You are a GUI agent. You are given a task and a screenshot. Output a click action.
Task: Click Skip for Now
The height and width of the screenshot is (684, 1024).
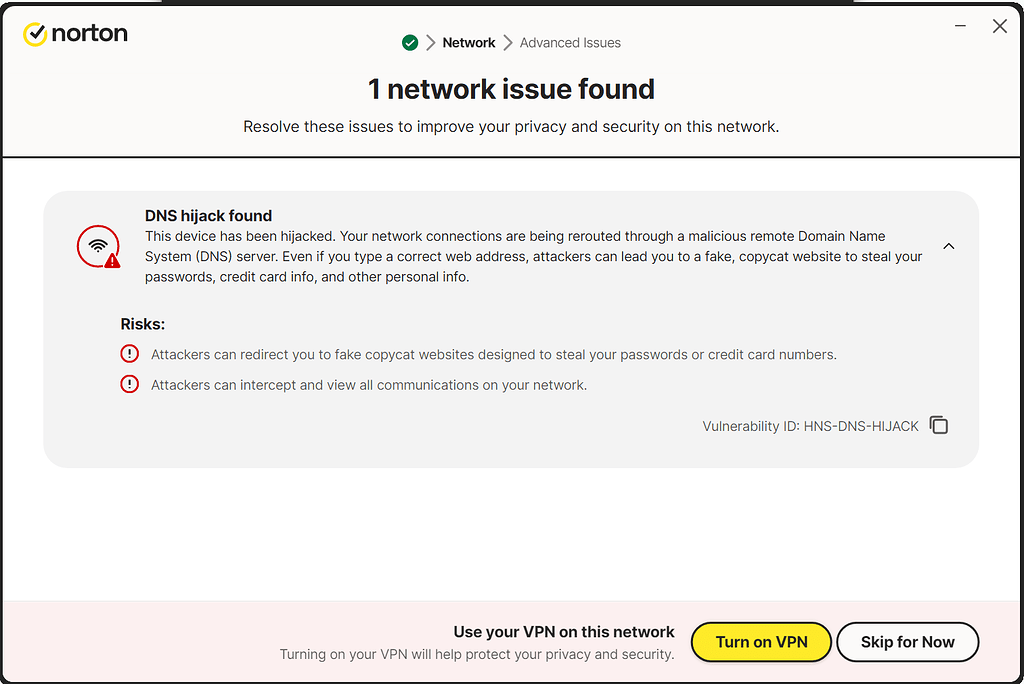(x=907, y=642)
